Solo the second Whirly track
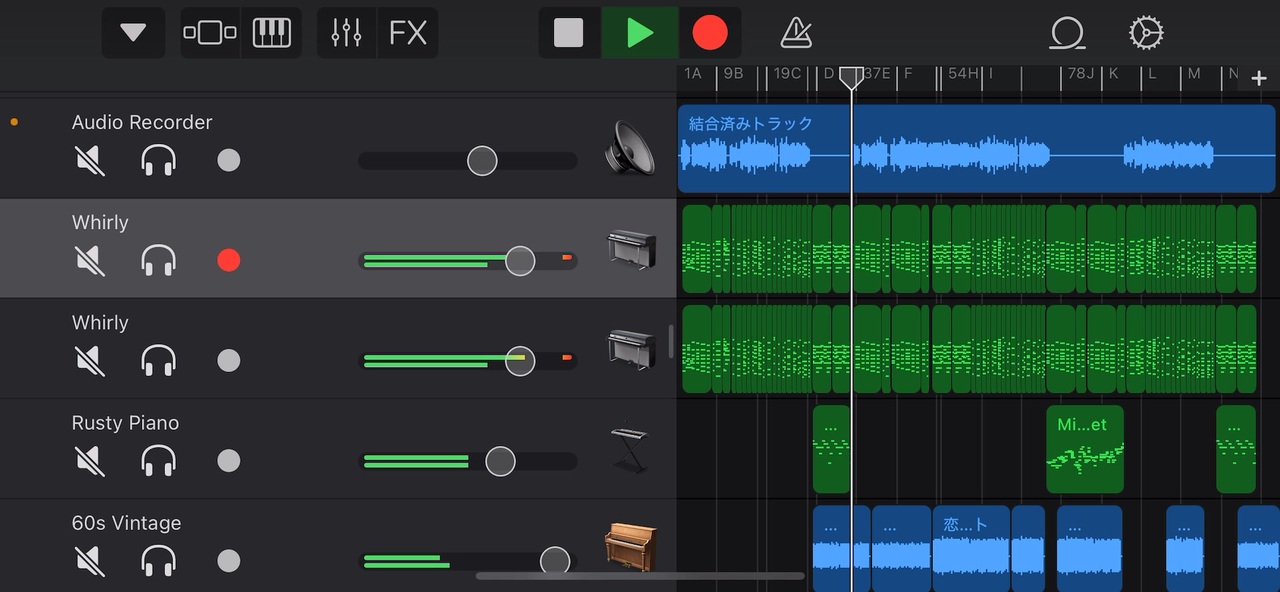The width and height of the screenshot is (1280, 592). point(159,360)
